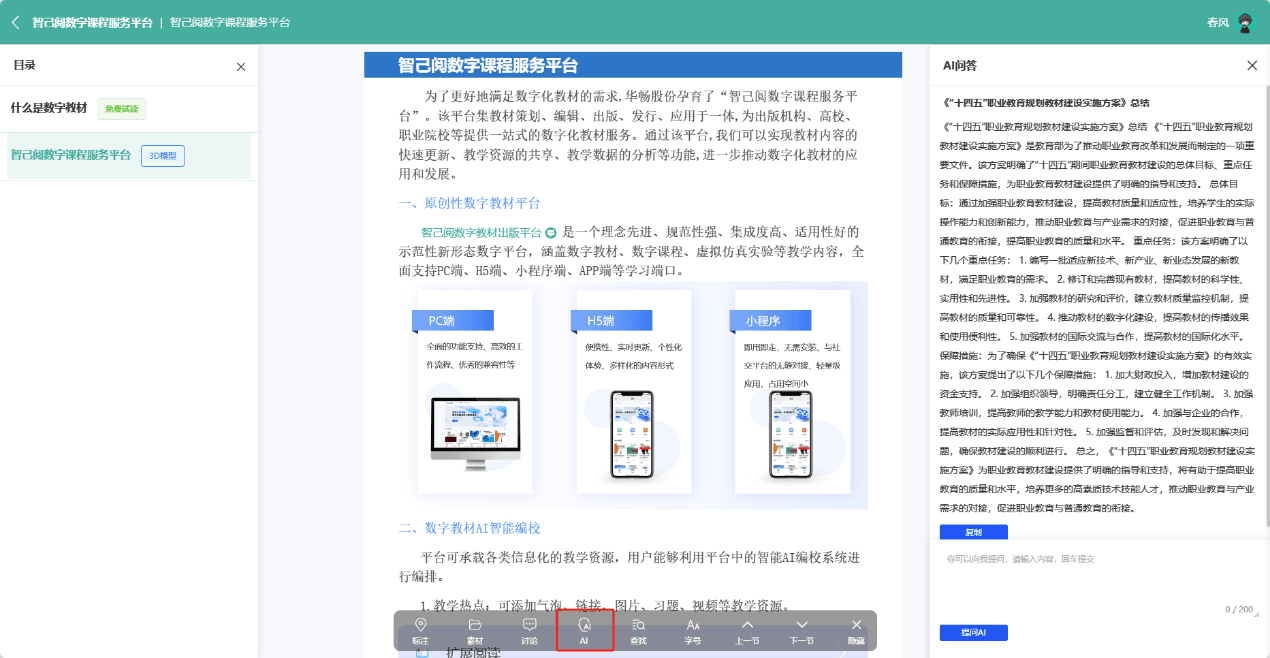Focus the AI question input box

point(1099,580)
